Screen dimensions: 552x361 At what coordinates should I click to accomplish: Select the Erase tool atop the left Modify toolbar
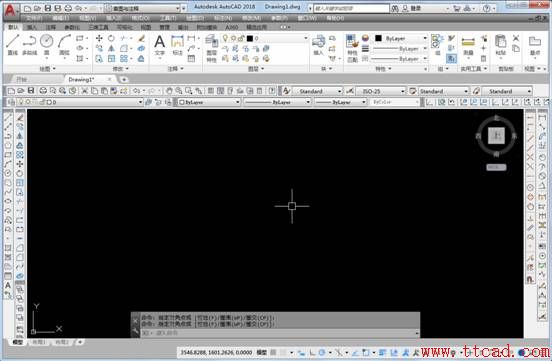tap(20, 118)
